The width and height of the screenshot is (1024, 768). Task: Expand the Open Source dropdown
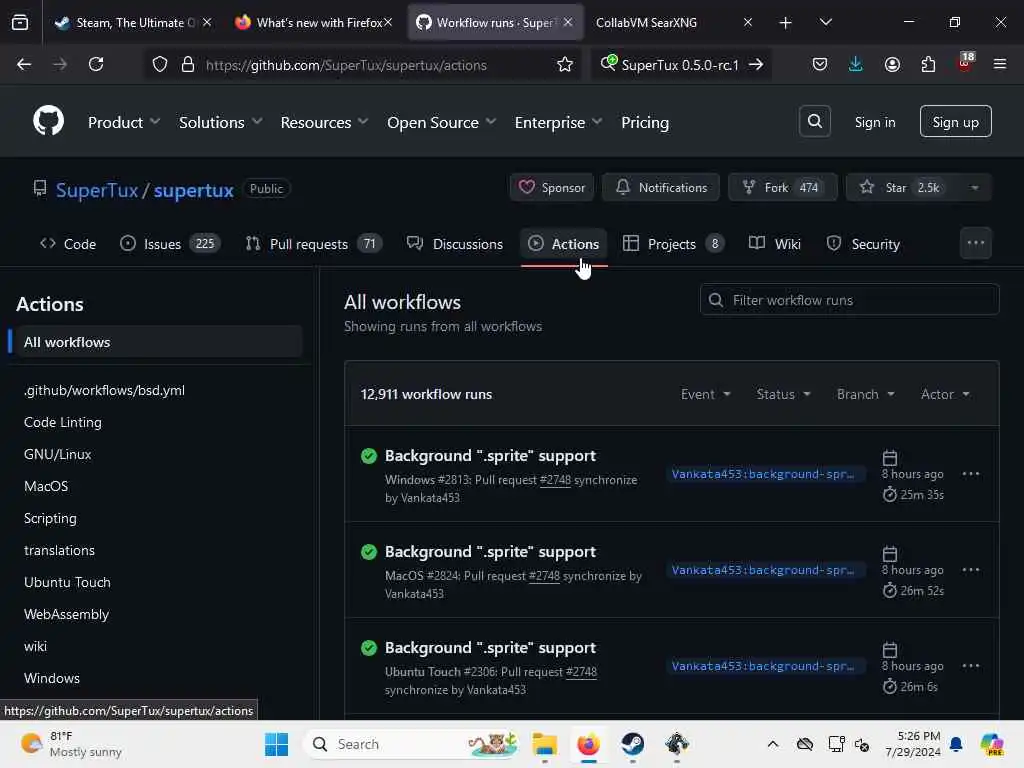point(441,122)
